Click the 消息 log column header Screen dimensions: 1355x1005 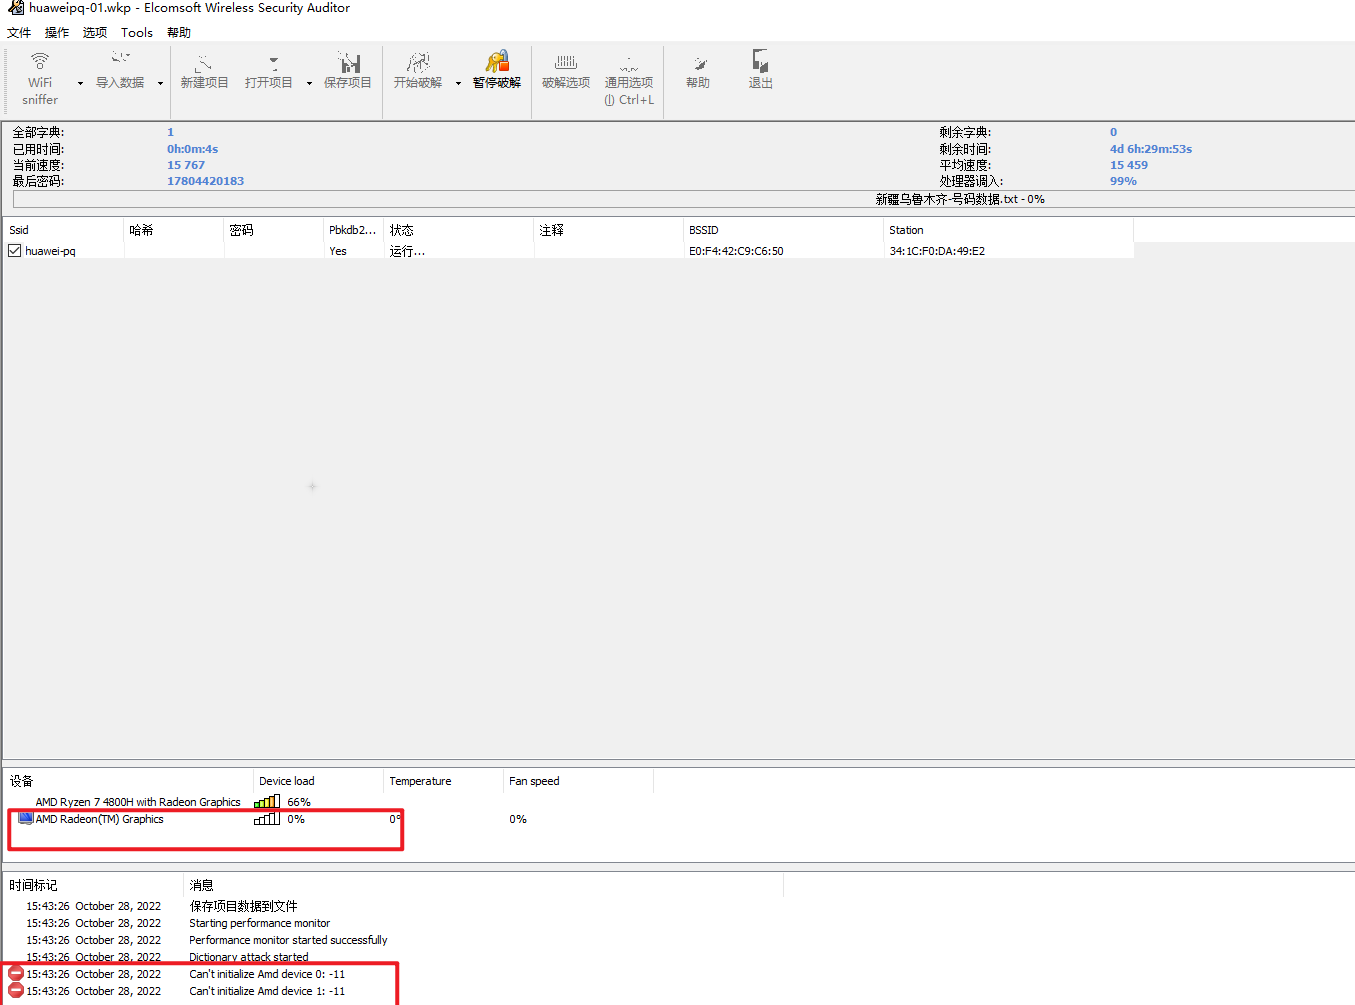(x=483, y=885)
